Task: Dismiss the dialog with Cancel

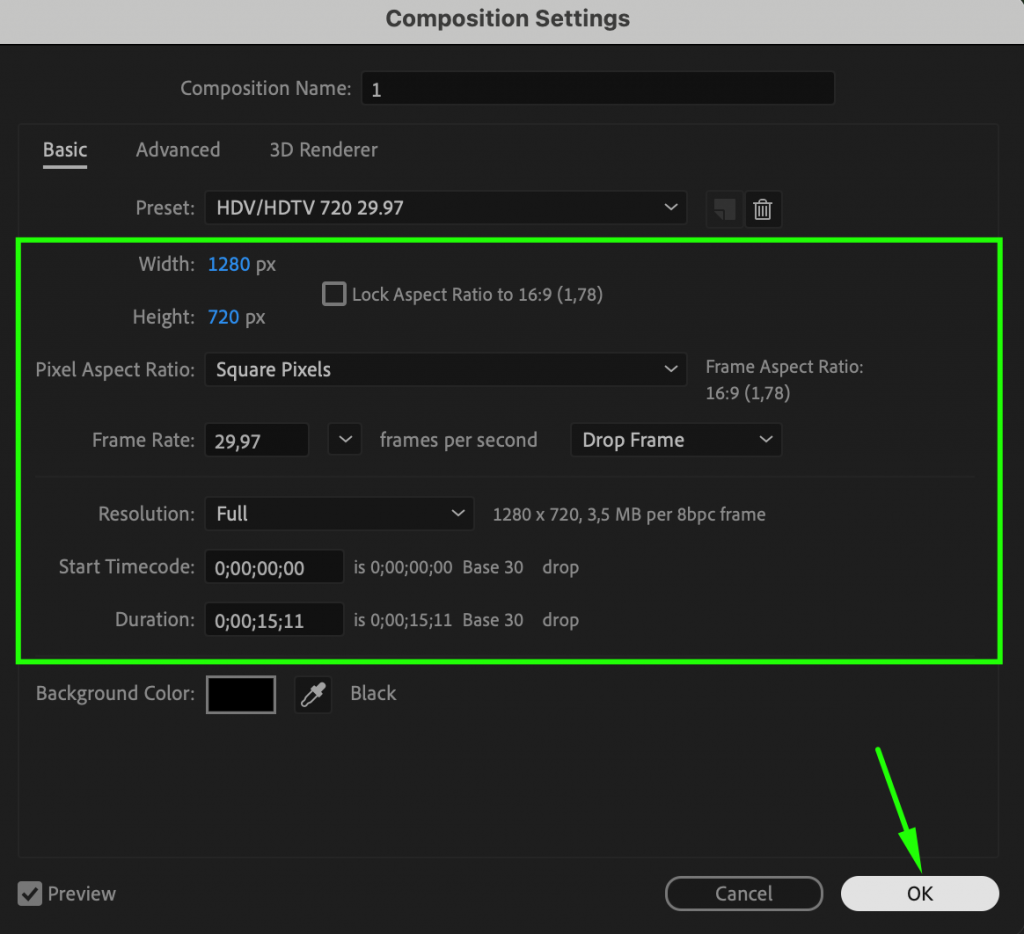Action: pos(744,893)
